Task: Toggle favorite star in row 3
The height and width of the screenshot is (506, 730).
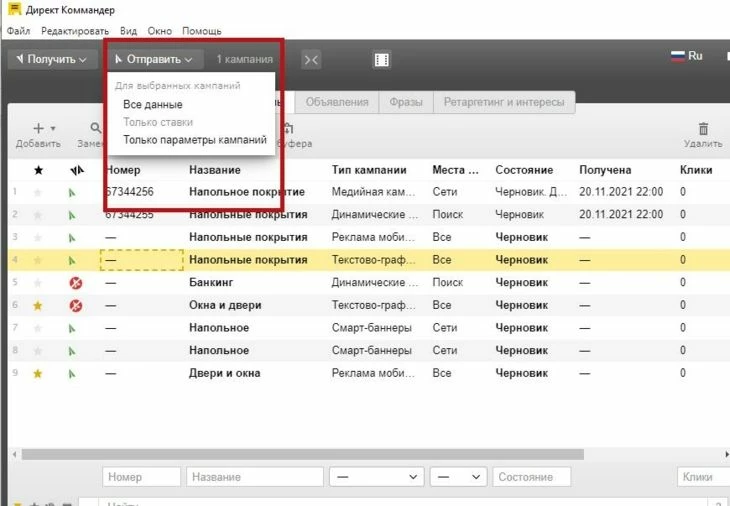Action: pyautogui.click(x=38, y=238)
